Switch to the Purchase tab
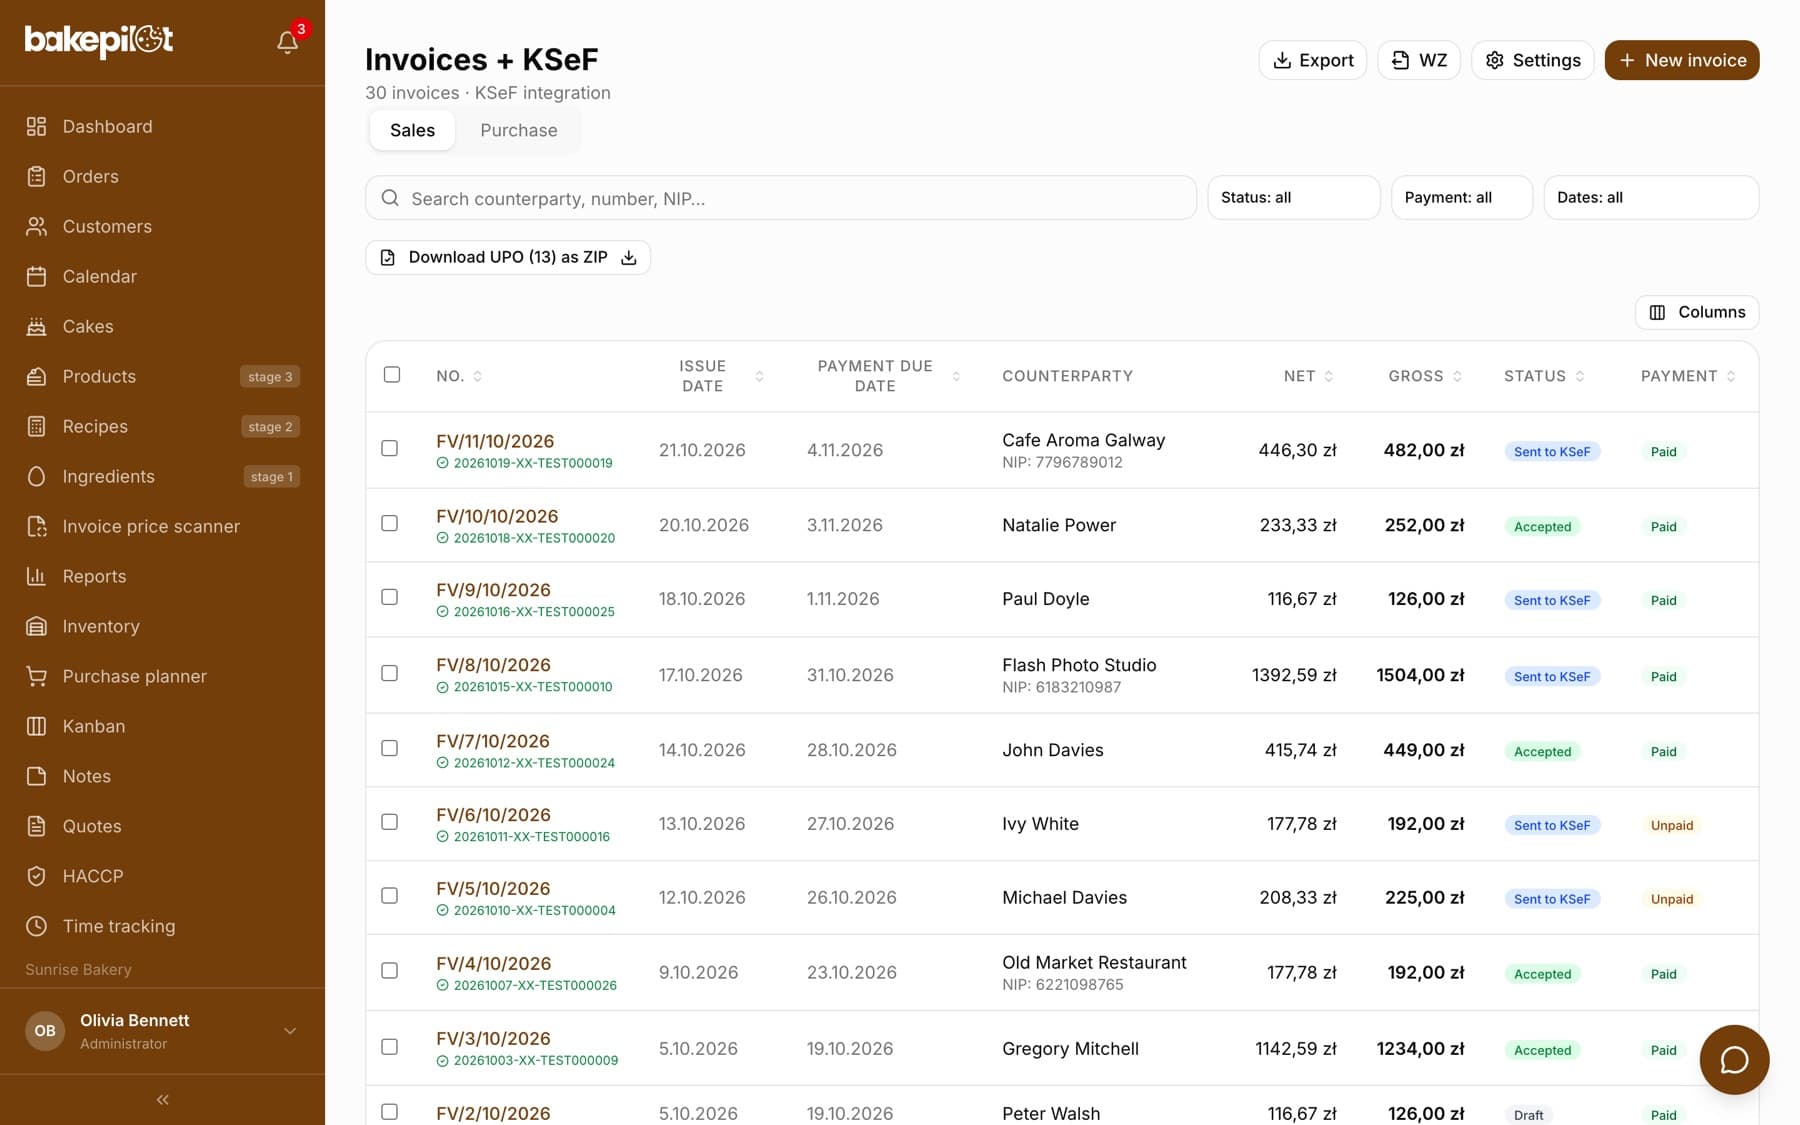 [x=518, y=130]
